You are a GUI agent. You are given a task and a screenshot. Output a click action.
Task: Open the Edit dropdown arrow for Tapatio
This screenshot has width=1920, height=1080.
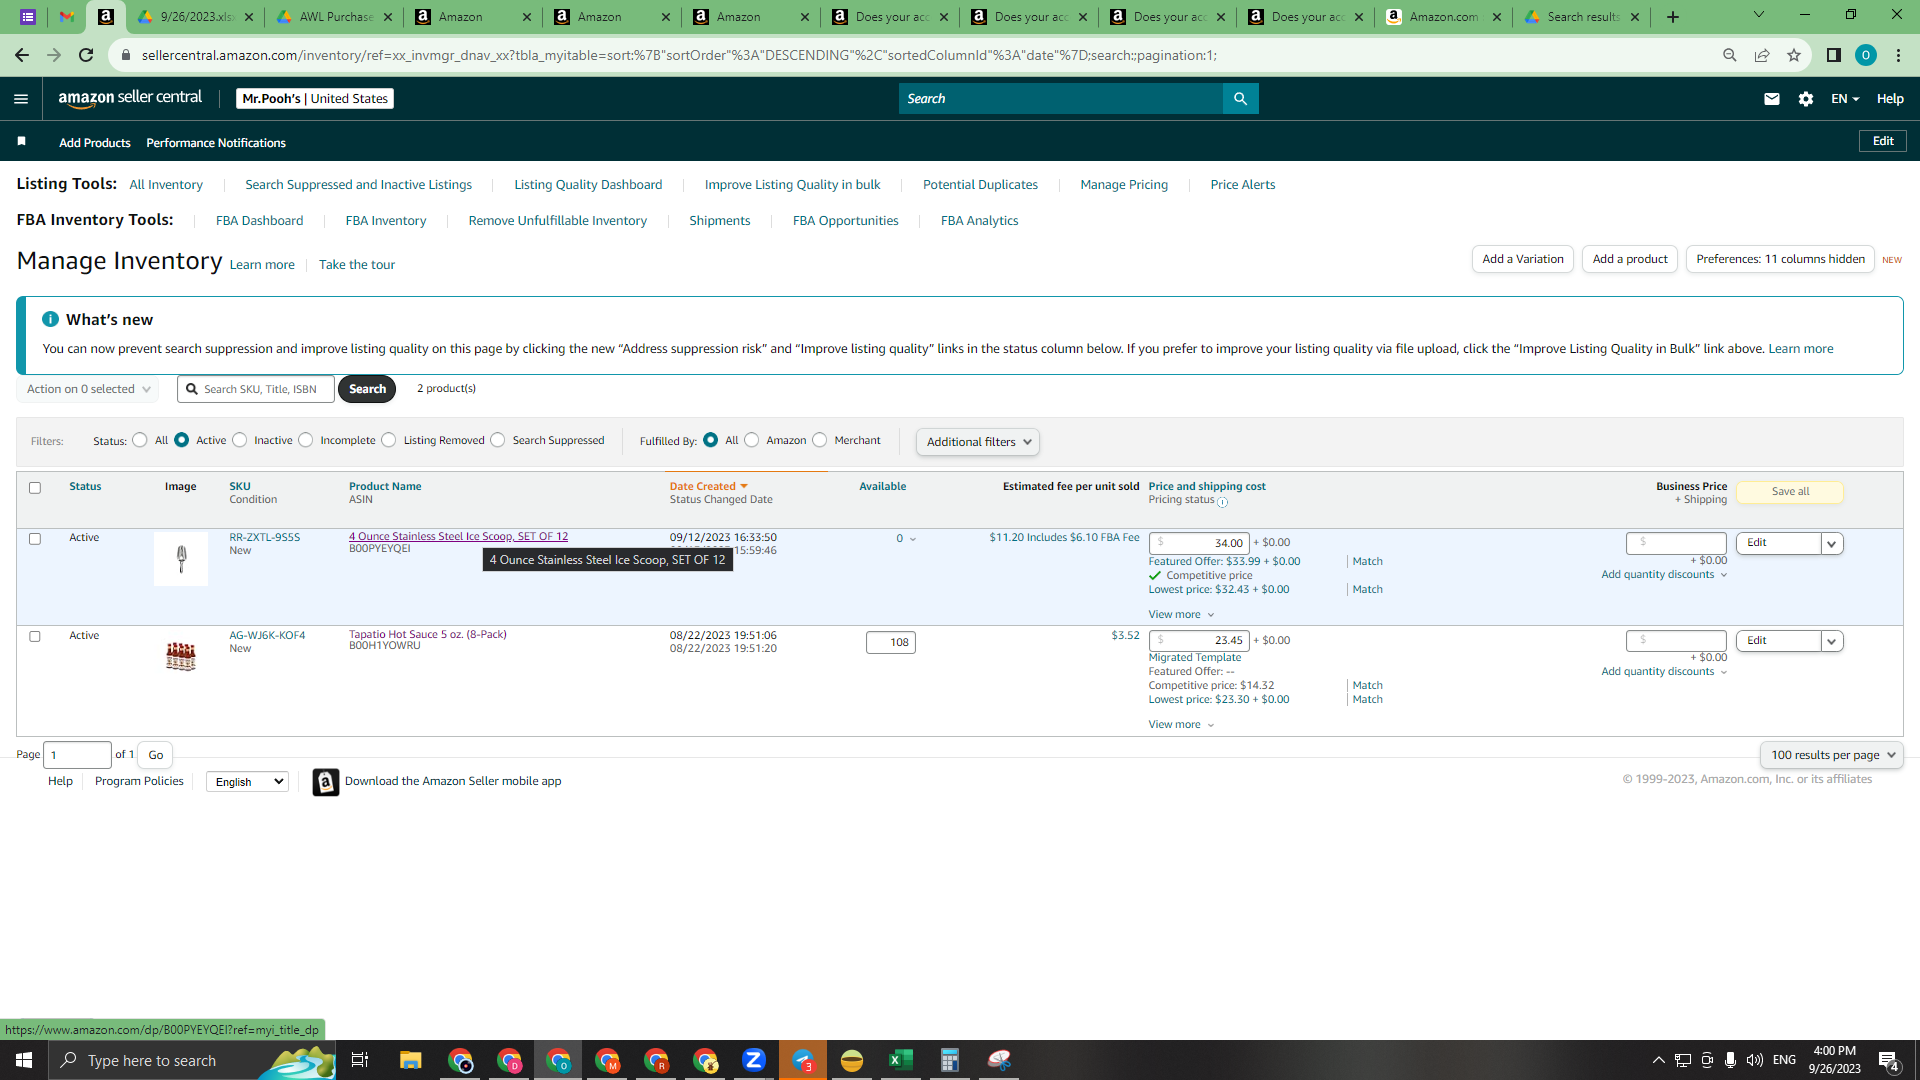(x=1832, y=642)
